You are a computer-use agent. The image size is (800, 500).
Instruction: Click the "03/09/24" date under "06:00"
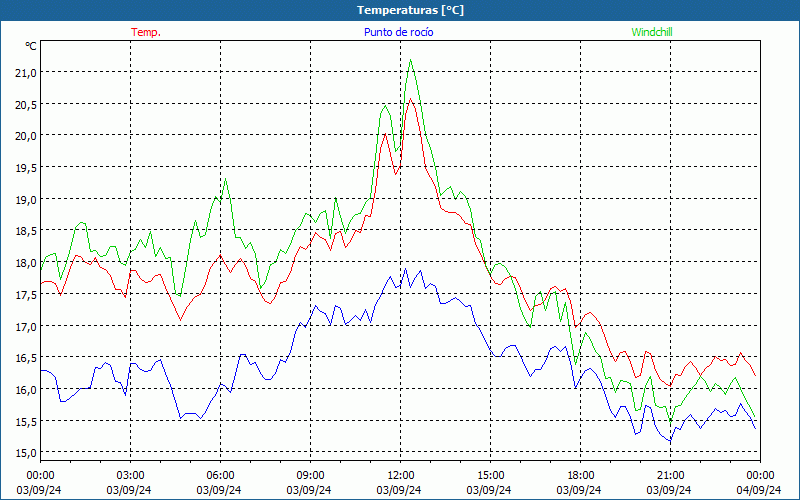point(219,490)
